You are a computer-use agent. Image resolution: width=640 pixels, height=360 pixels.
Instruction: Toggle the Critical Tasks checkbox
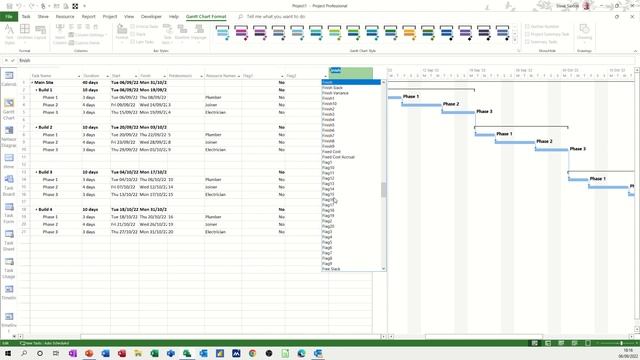pyautogui.click(x=132, y=27)
